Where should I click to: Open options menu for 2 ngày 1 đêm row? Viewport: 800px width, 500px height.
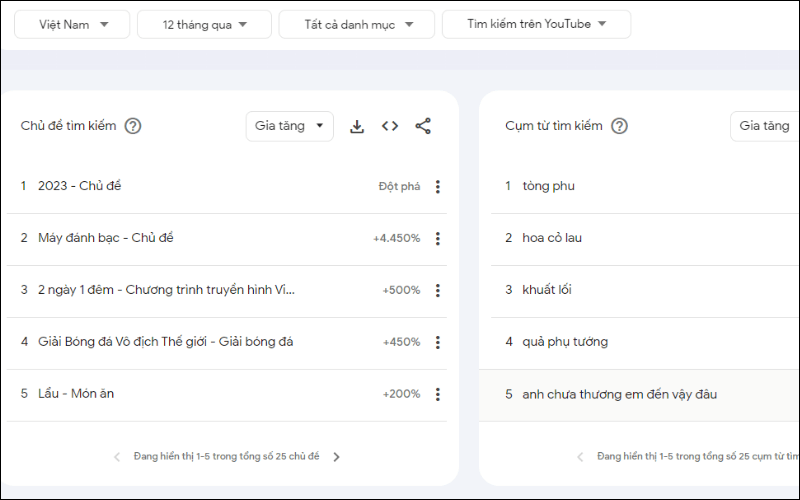[437, 291]
